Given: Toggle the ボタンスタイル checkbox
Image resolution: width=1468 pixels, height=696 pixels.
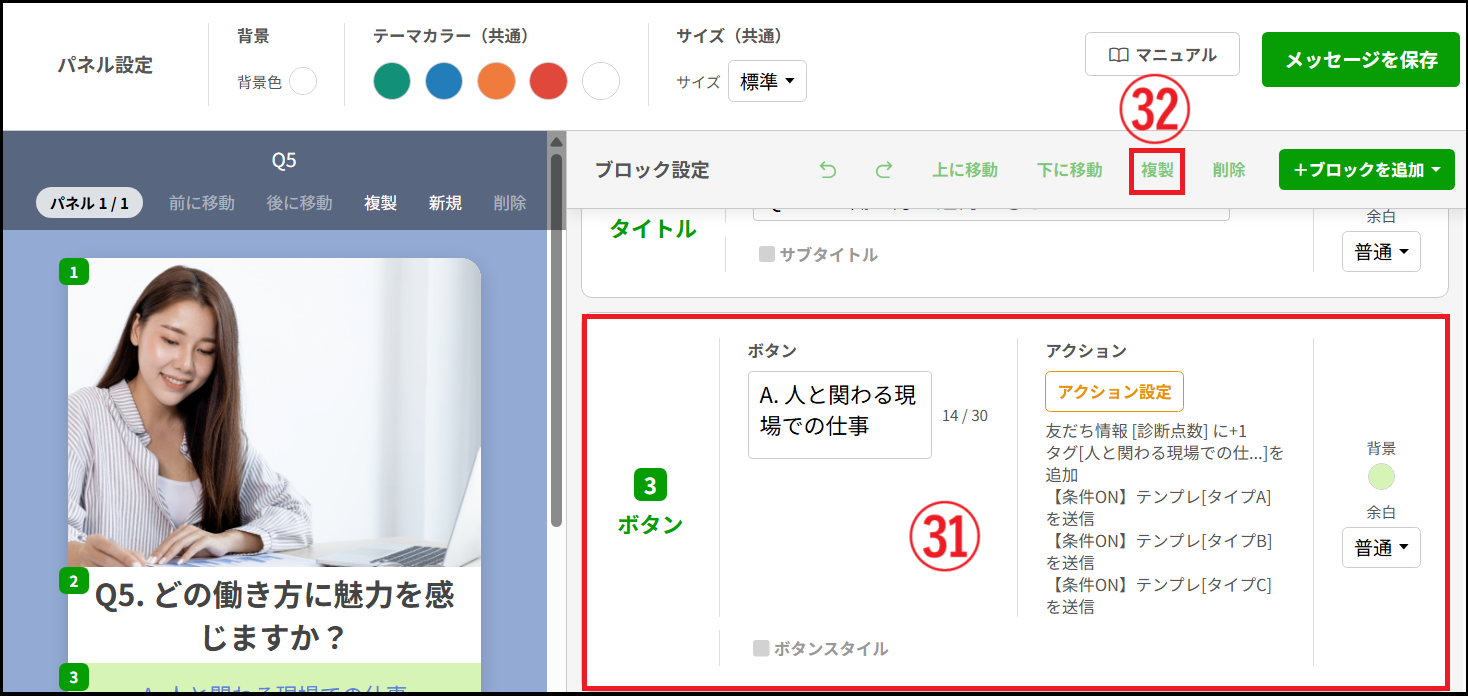Looking at the screenshot, I should tap(761, 649).
